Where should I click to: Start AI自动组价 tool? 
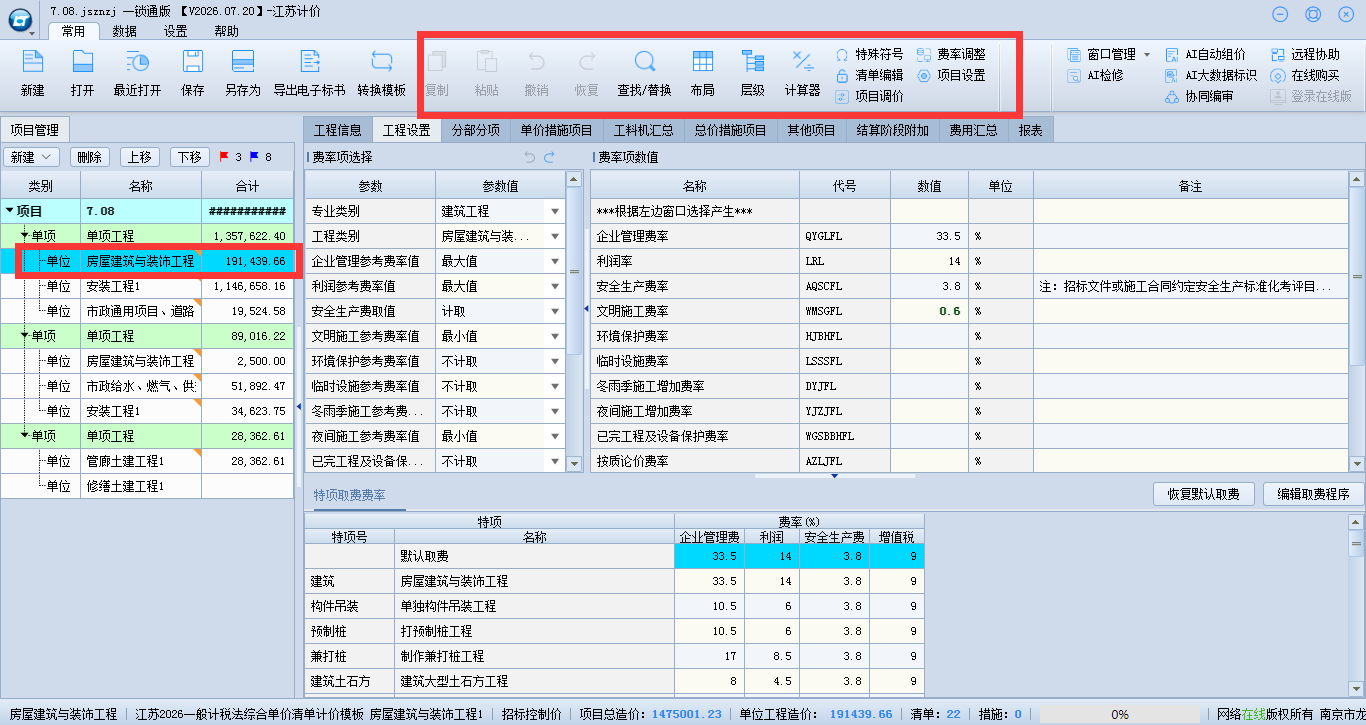click(1206, 54)
